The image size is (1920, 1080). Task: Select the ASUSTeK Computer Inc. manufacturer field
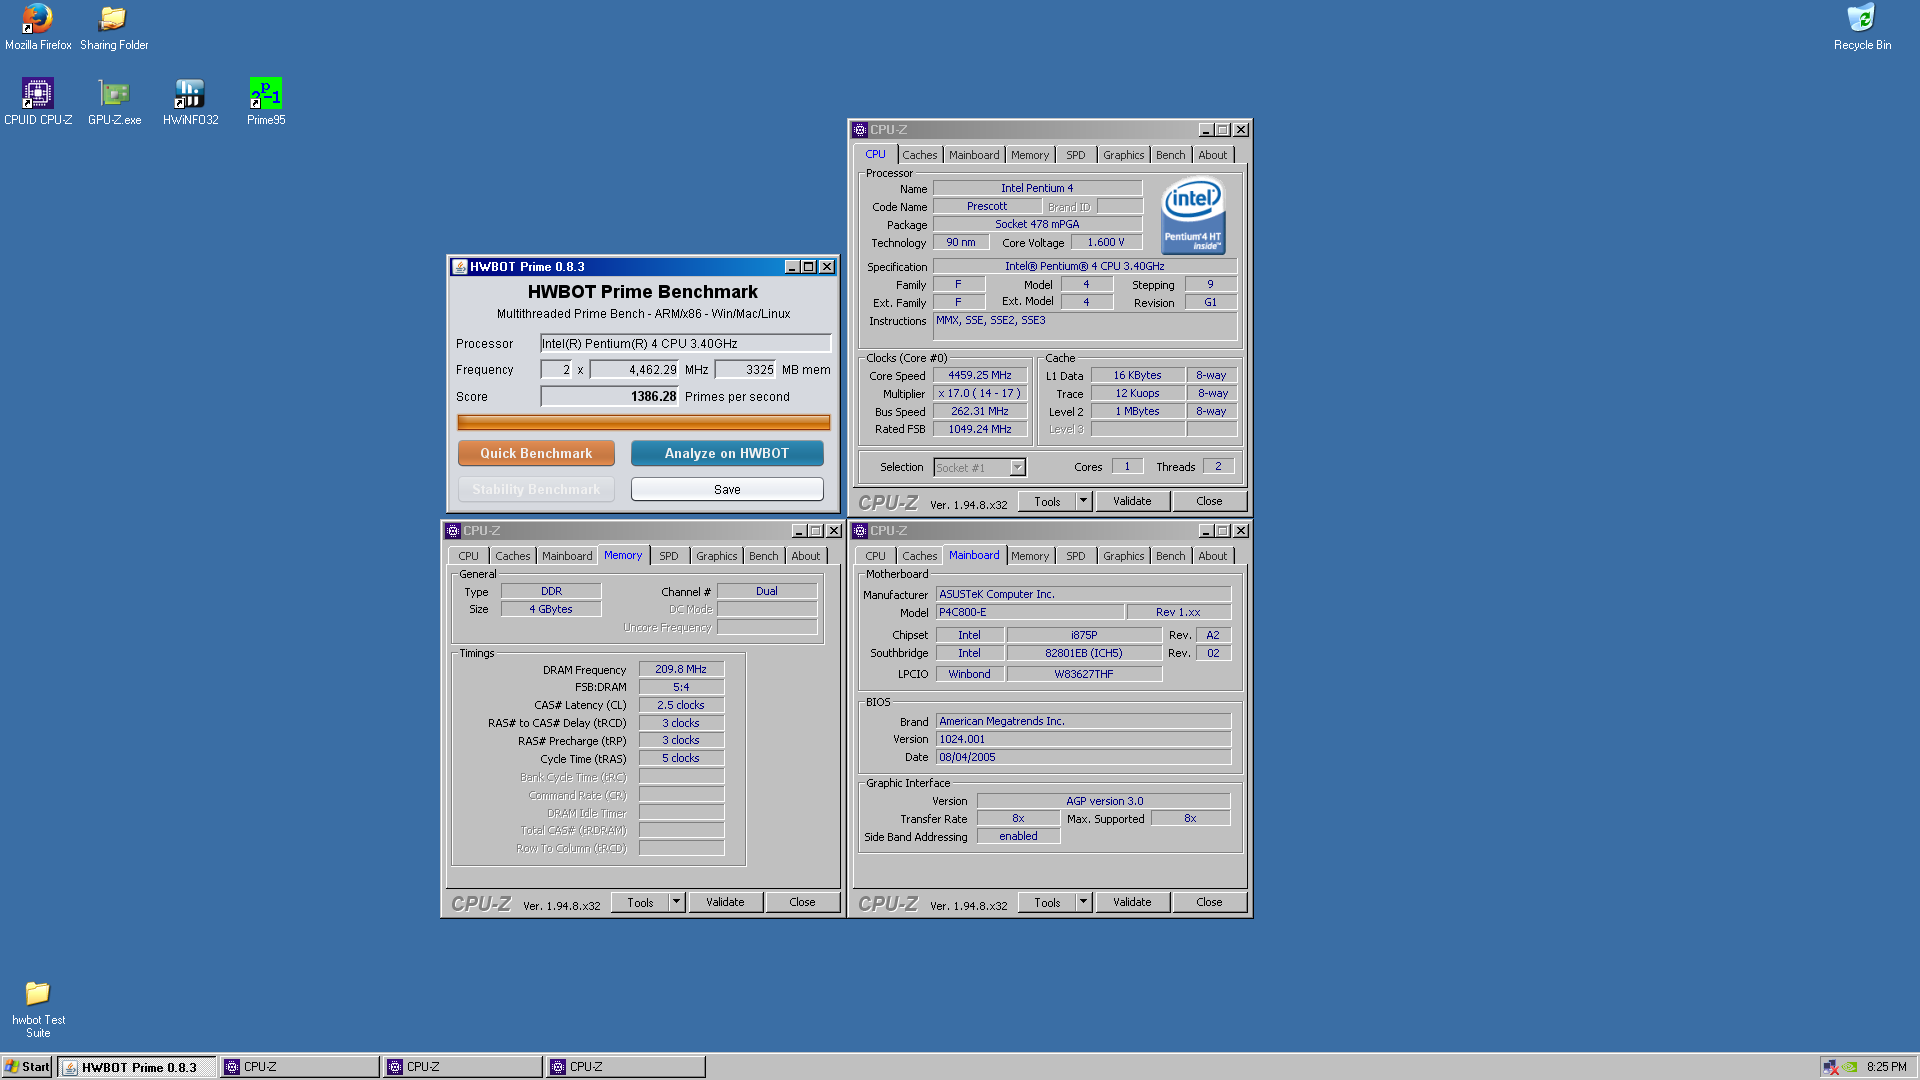pyautogui.click(x=1083, y=594)
